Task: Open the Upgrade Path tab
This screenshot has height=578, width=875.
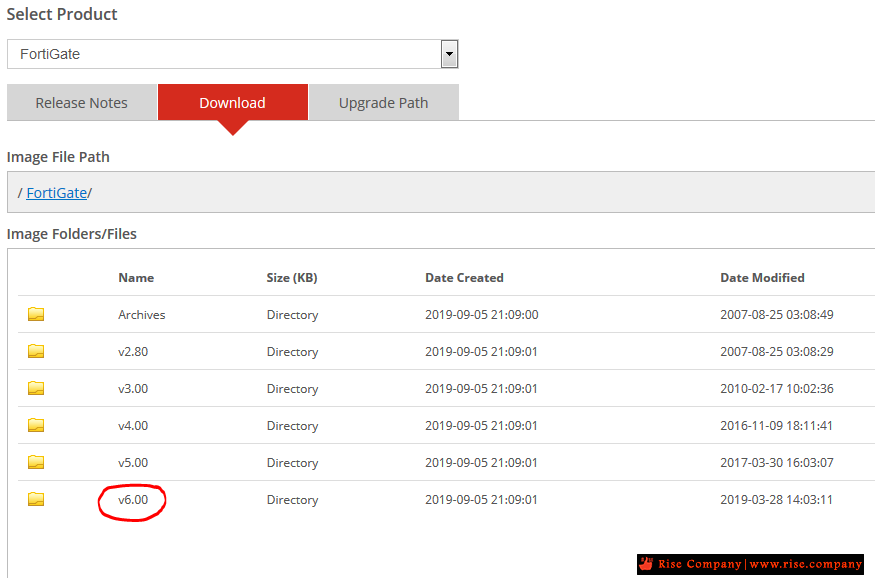Action: point(383,103)
